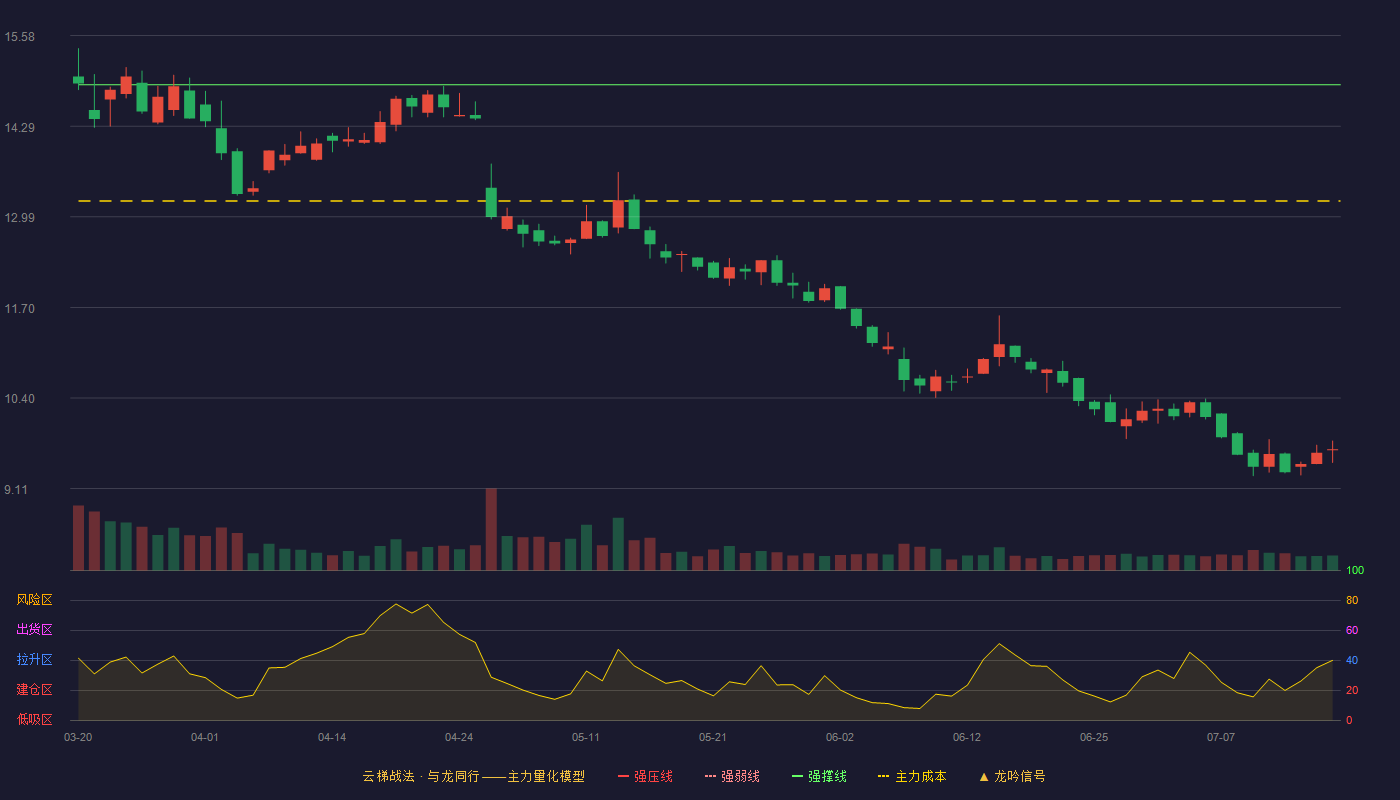
Task: Click the 04-14 date label
Action: point(332,737)
